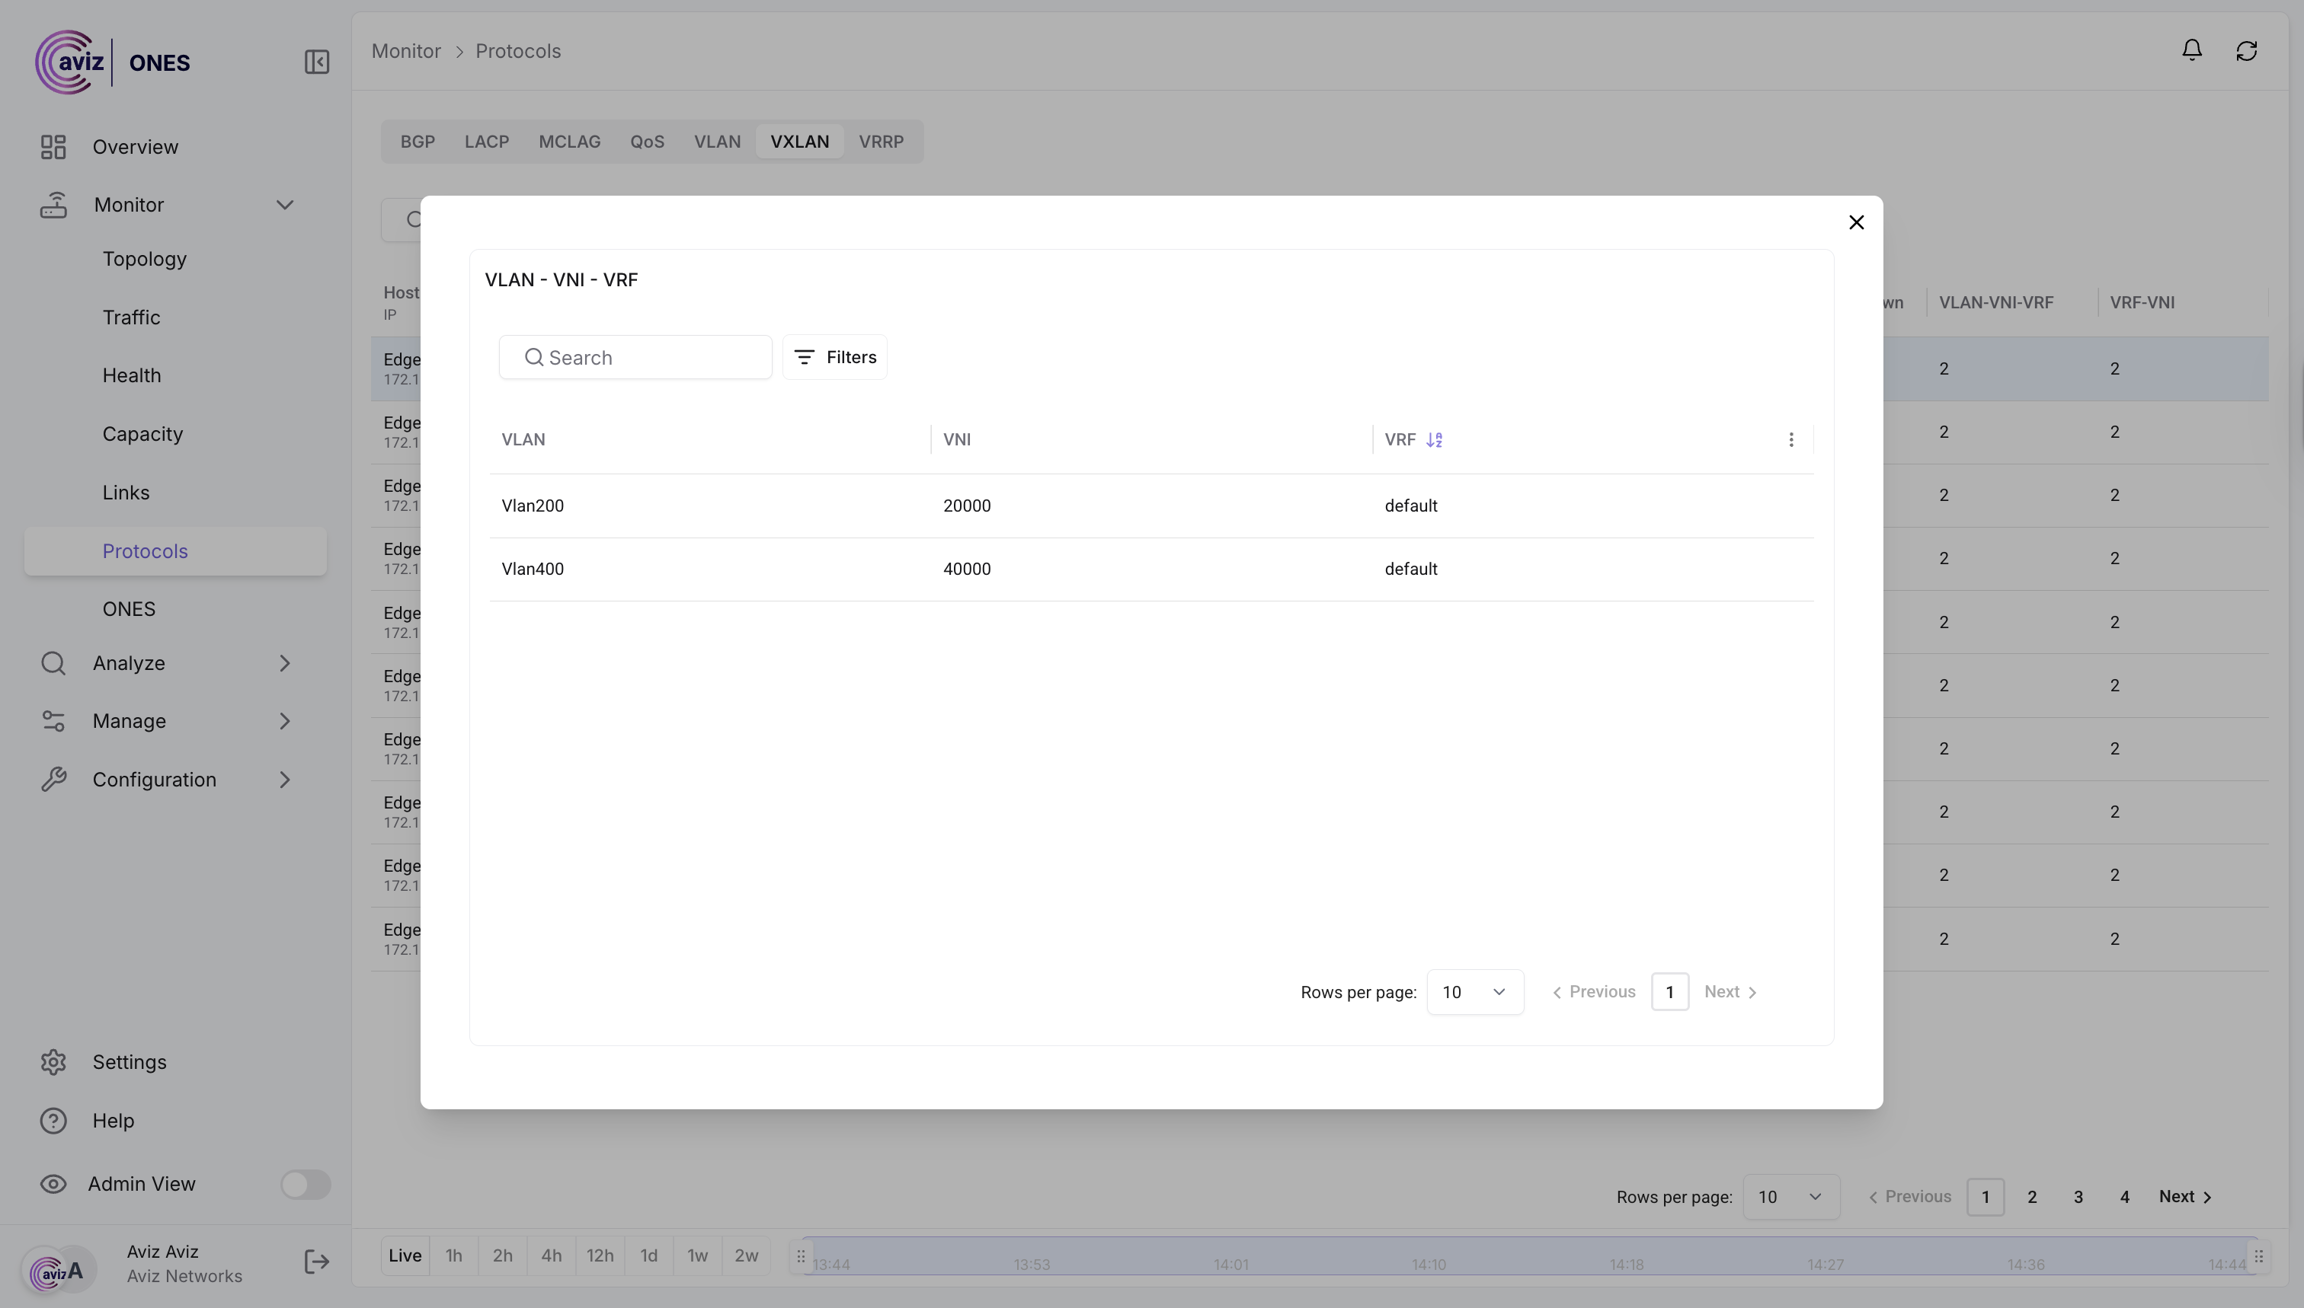The height and width of the screenshot is (1308, 2304).
Task: Open Rows per page dropdown in dialog
Action: [1474, 992]
